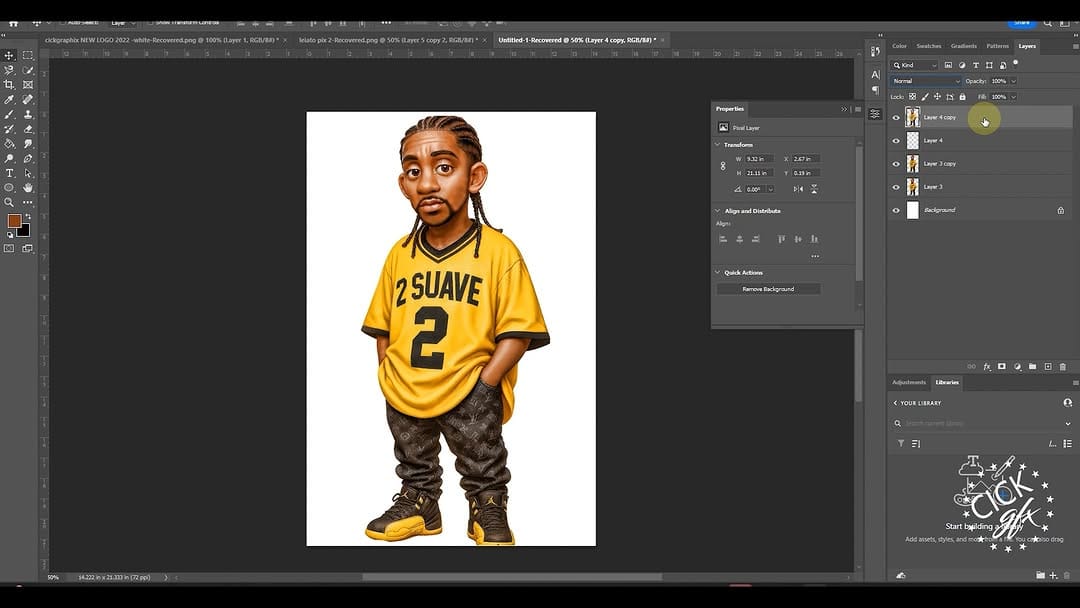This screenshot has height=608, width=1080.
Task: Click the library search field
Action: coord(980,423)
